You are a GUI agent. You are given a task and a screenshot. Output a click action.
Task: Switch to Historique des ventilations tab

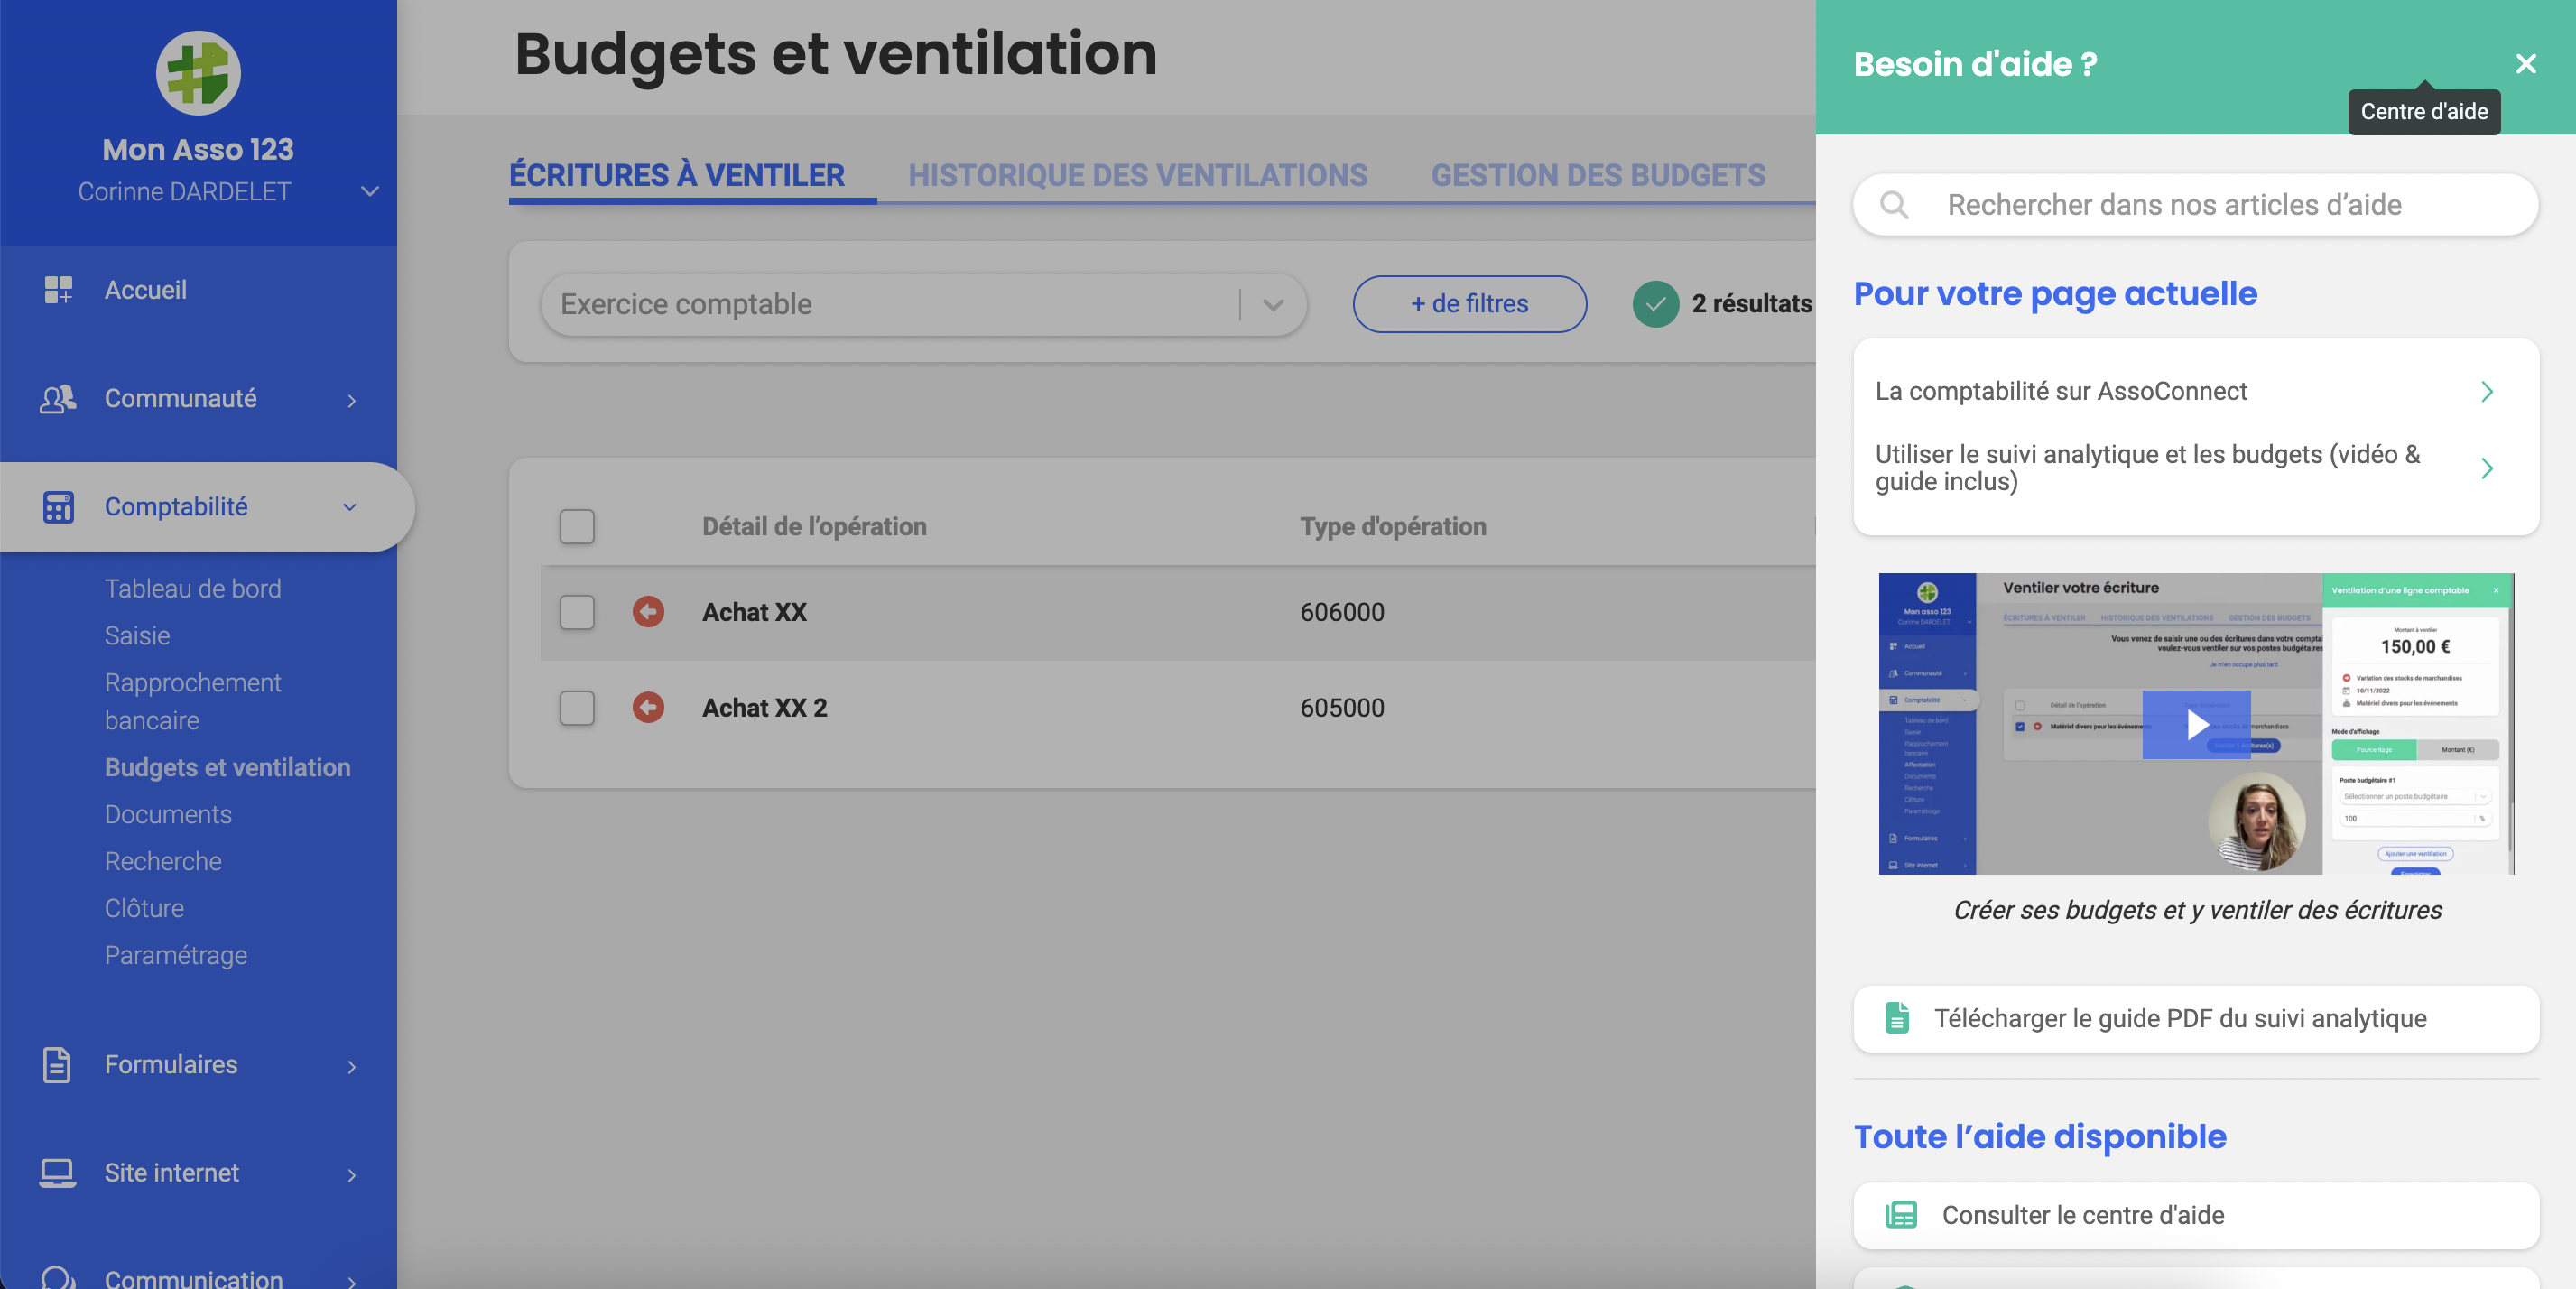[x=1137, y=175]
